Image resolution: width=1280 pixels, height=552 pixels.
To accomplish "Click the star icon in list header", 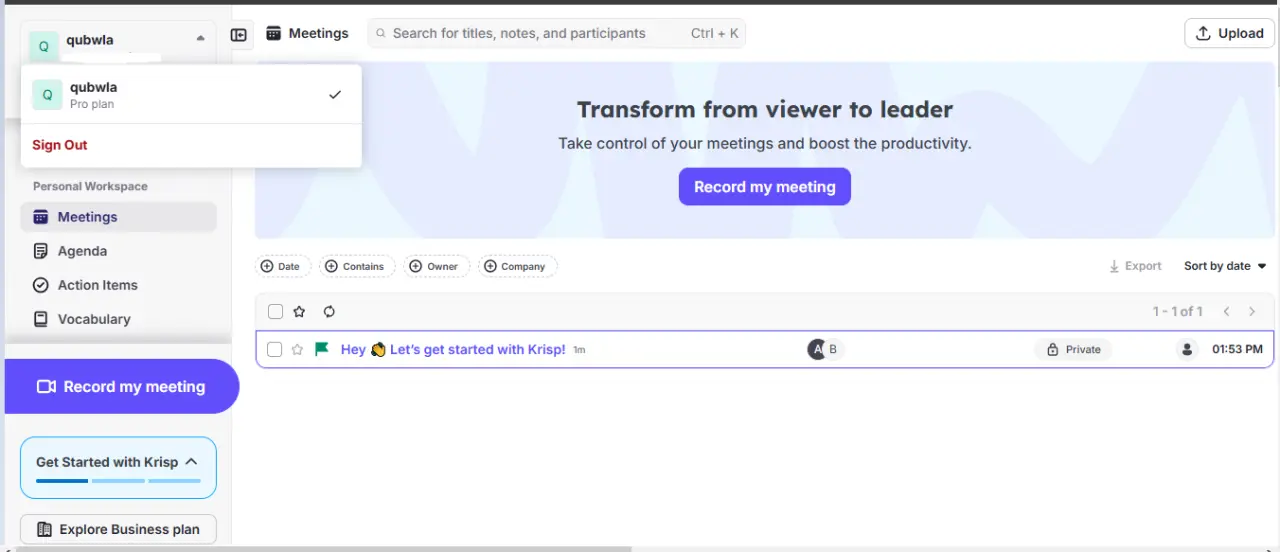I will [299, 312].
